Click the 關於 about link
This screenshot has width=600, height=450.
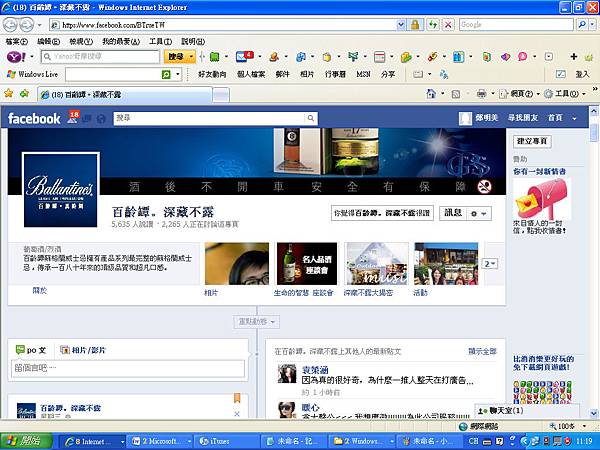click(40, 290)
